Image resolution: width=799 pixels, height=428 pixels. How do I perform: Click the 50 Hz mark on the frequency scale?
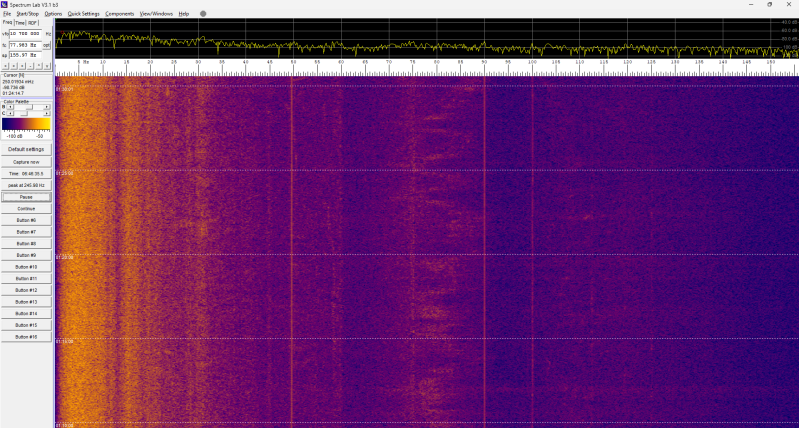coord(294,62)
